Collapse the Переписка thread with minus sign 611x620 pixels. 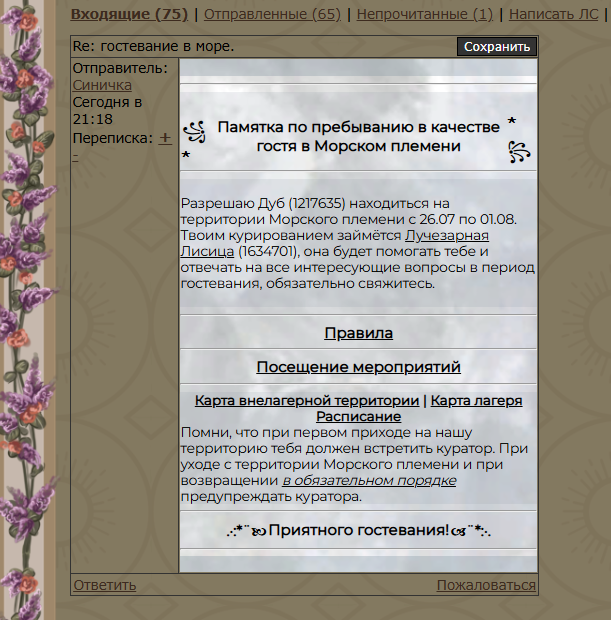point(76,155)
